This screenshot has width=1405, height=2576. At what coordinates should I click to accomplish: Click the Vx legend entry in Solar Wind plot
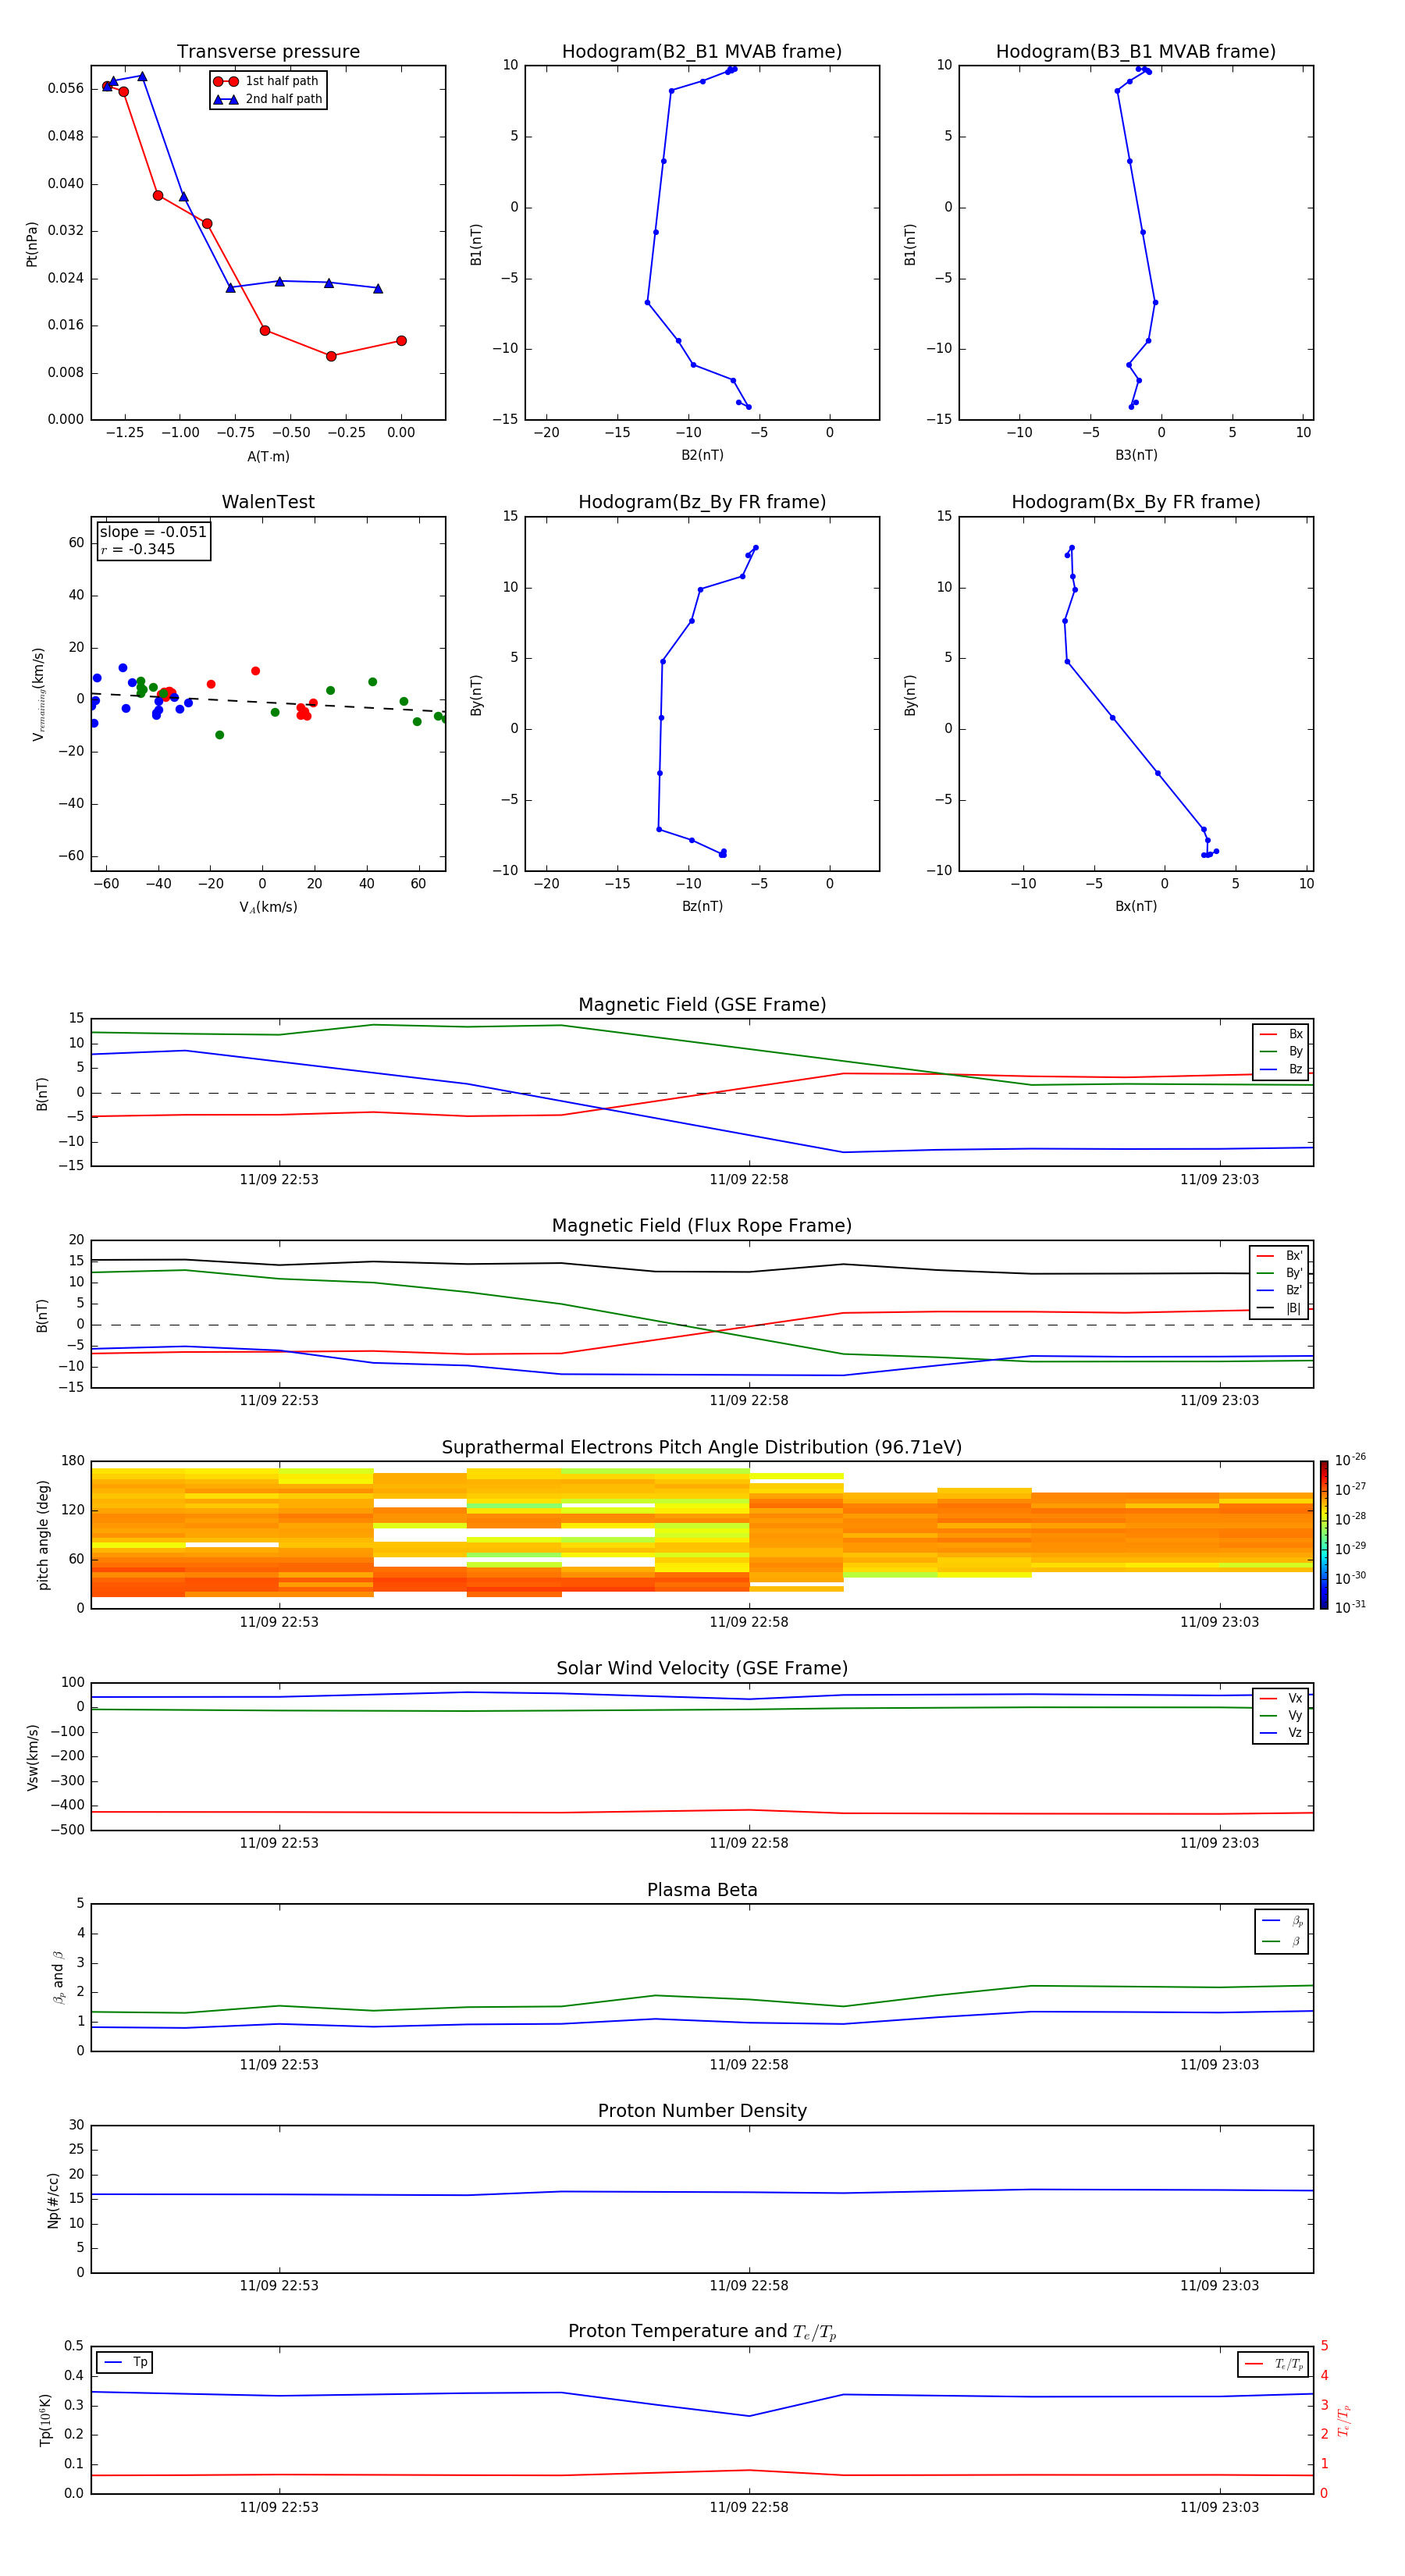[x=1281, y=1699]
